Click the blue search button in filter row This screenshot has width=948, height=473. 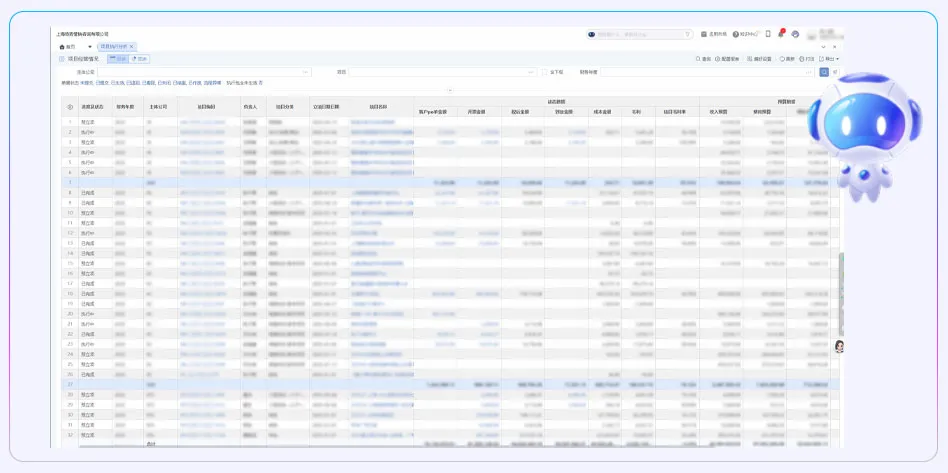[824, 72]
